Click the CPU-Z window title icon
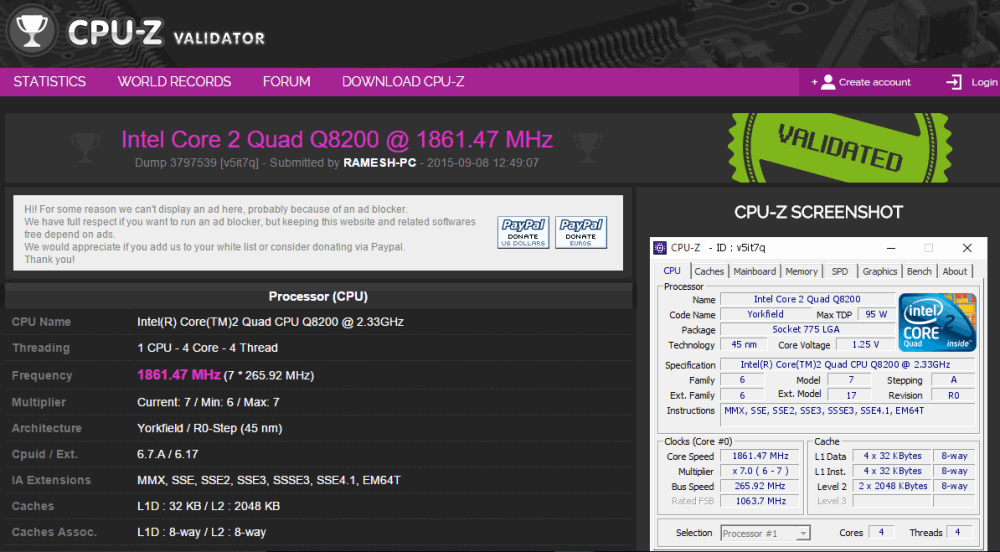Image resolution: width=1000 pixels, height=552 pixels. click(660, 248)
